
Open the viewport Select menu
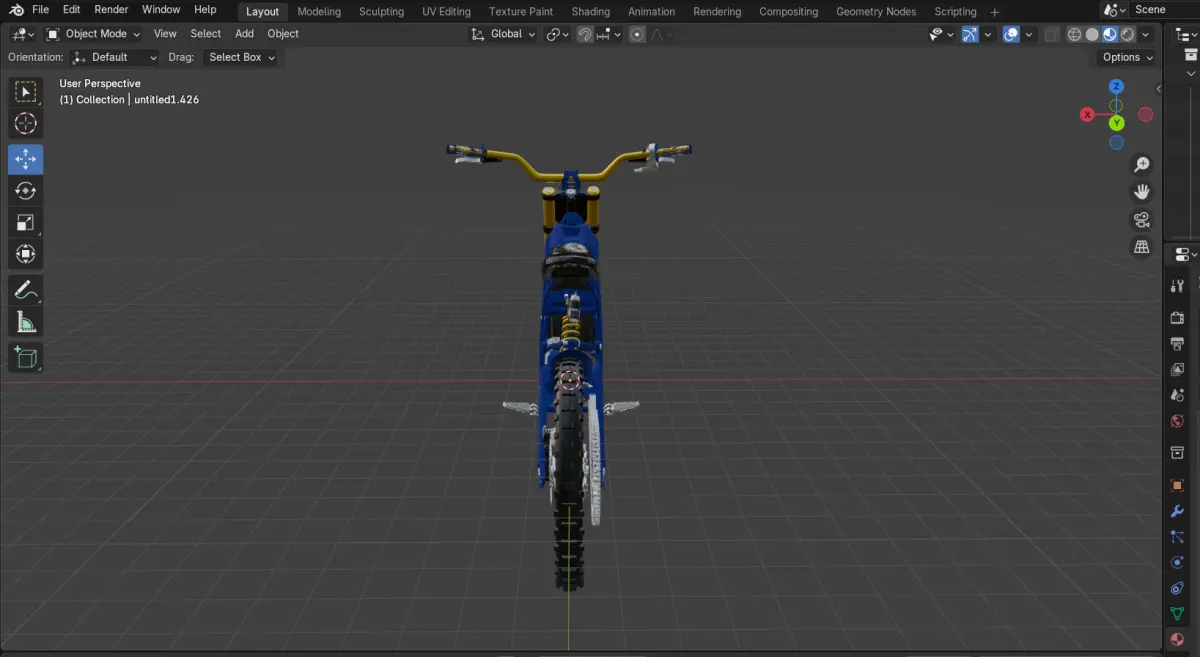[x=206, y=34]
